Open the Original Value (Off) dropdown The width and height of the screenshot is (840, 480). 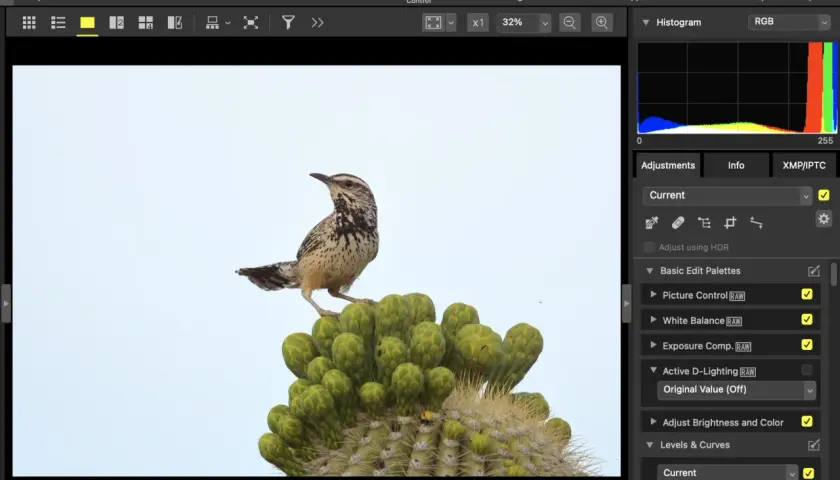737,389
